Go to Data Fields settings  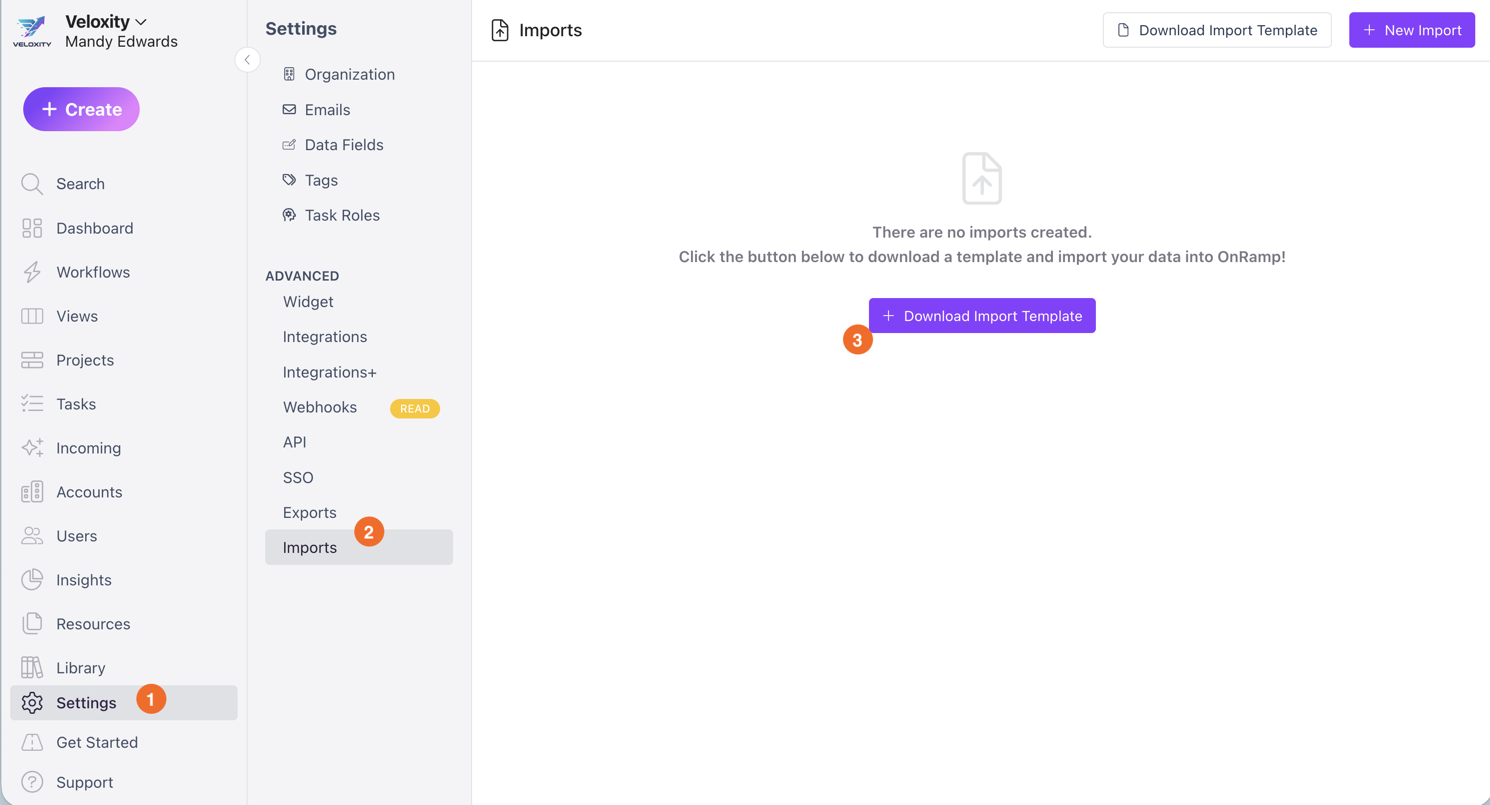pyautogui.click(x=344, y=145)
